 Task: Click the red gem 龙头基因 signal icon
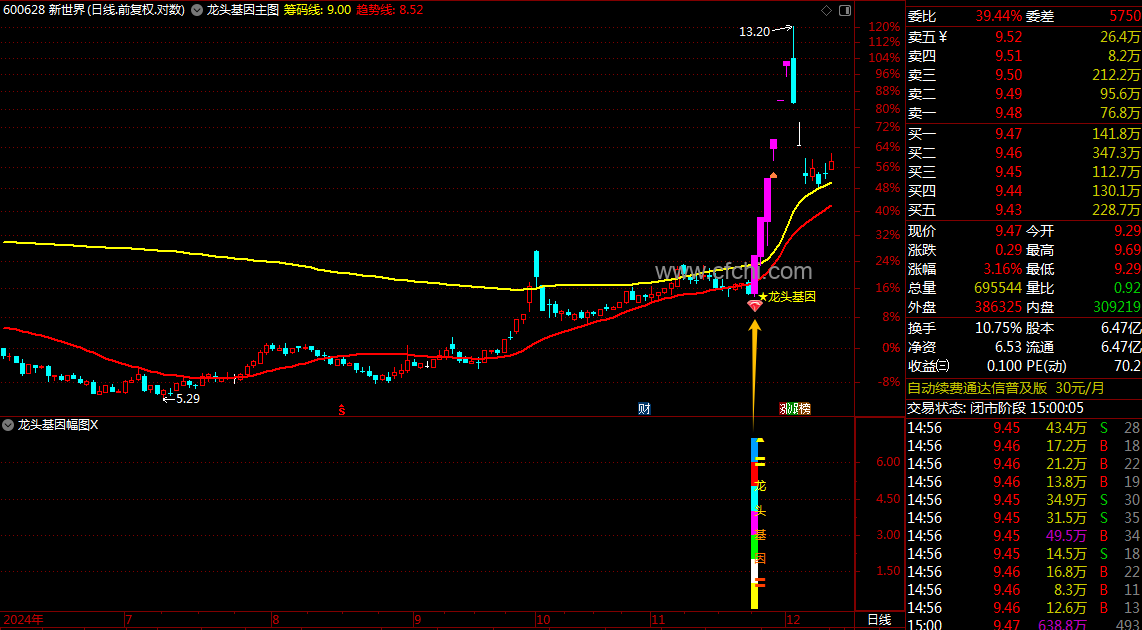click(x=755, y=306)
